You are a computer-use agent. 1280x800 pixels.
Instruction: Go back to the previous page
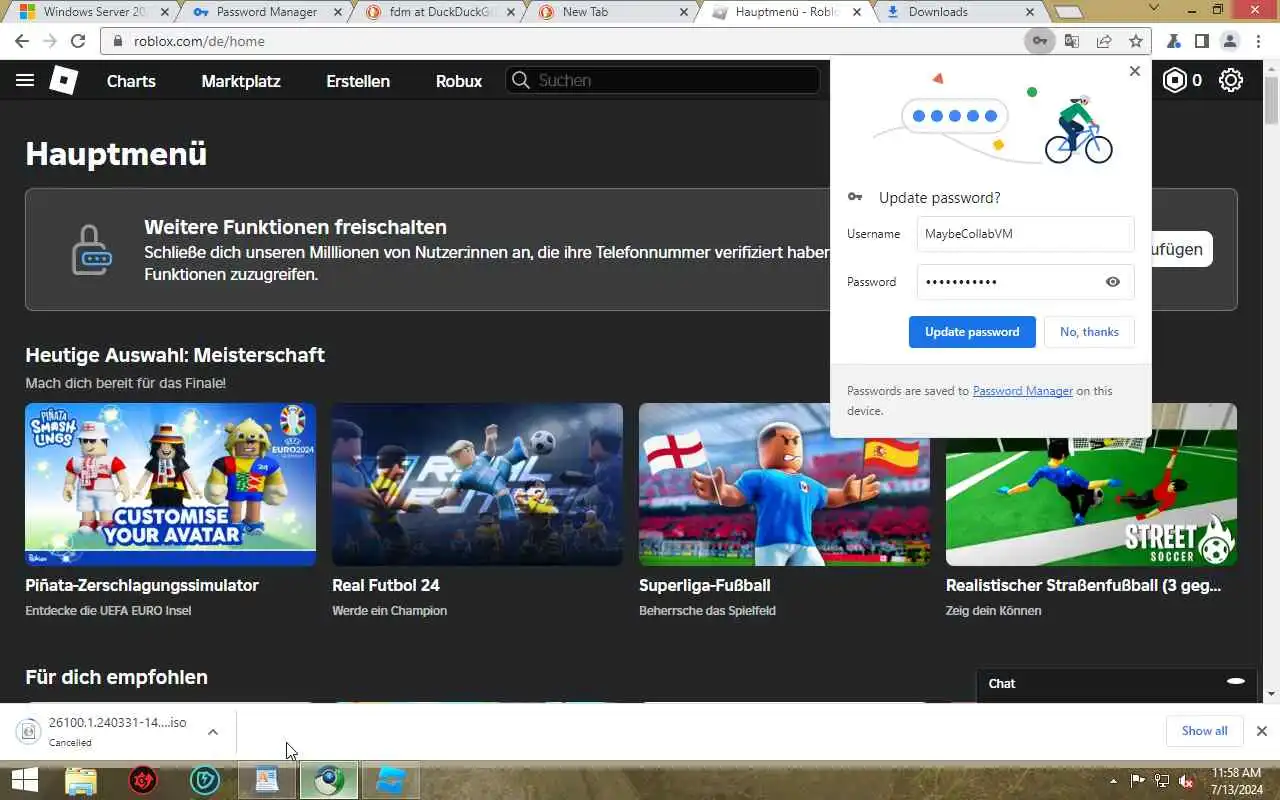[22, 41]
